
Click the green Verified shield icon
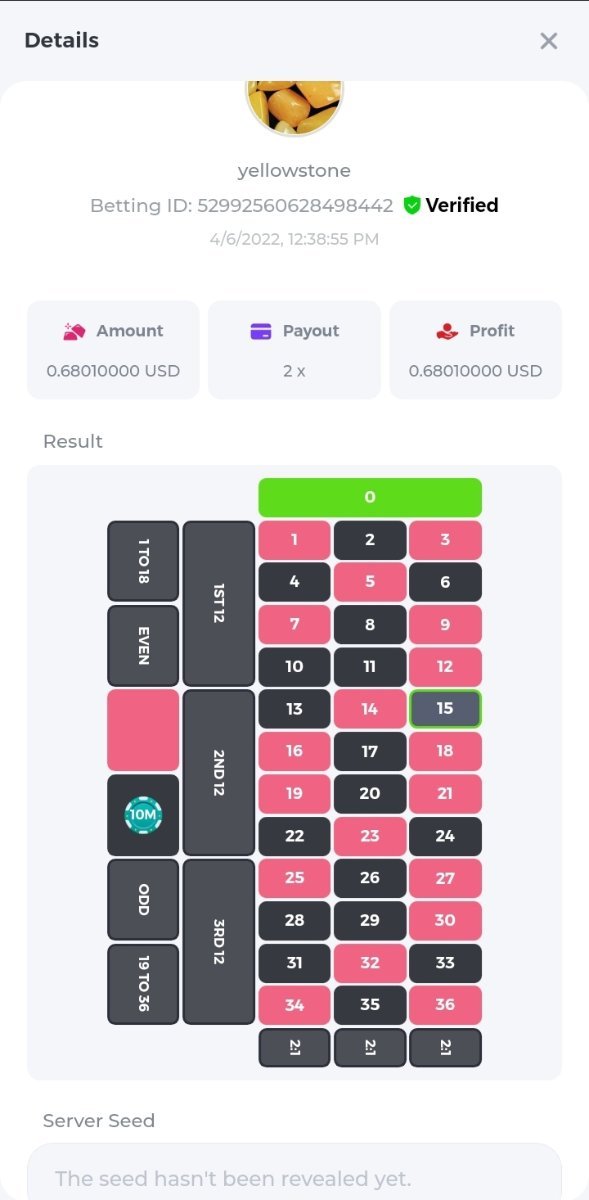click(412, 205)
